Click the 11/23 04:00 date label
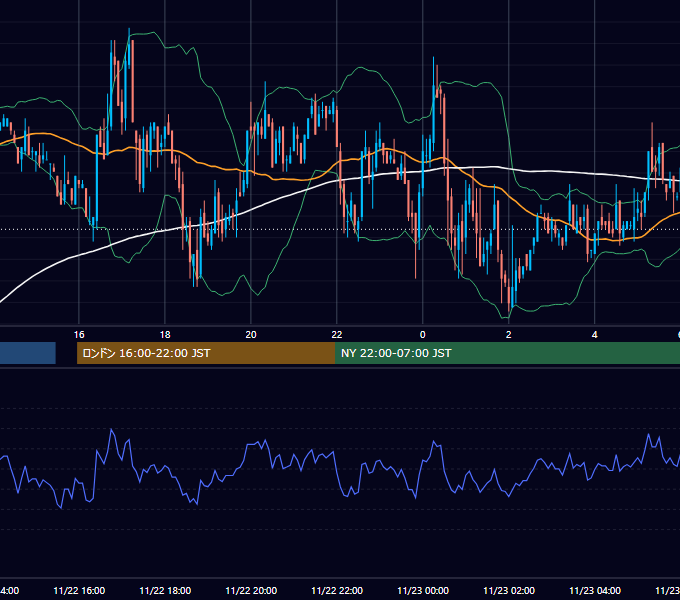This screenshot has width=680, height=600. (x=595, y=591)
